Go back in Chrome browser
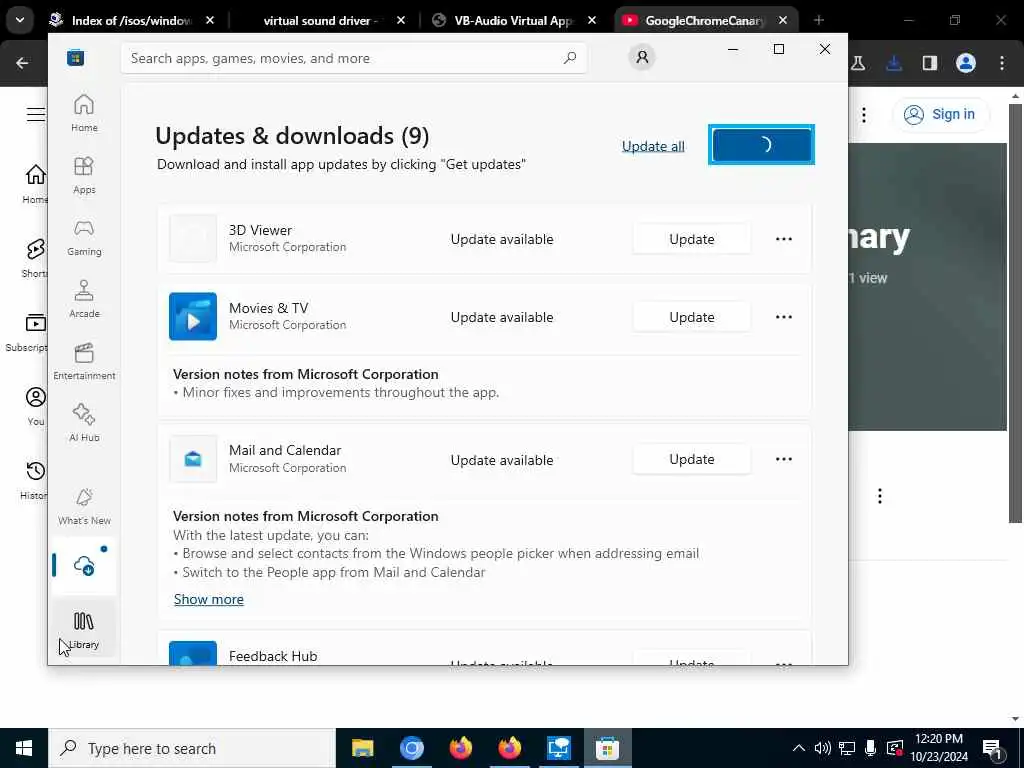The height and width of the screenshot is (768, 1024). coord(22,63)
